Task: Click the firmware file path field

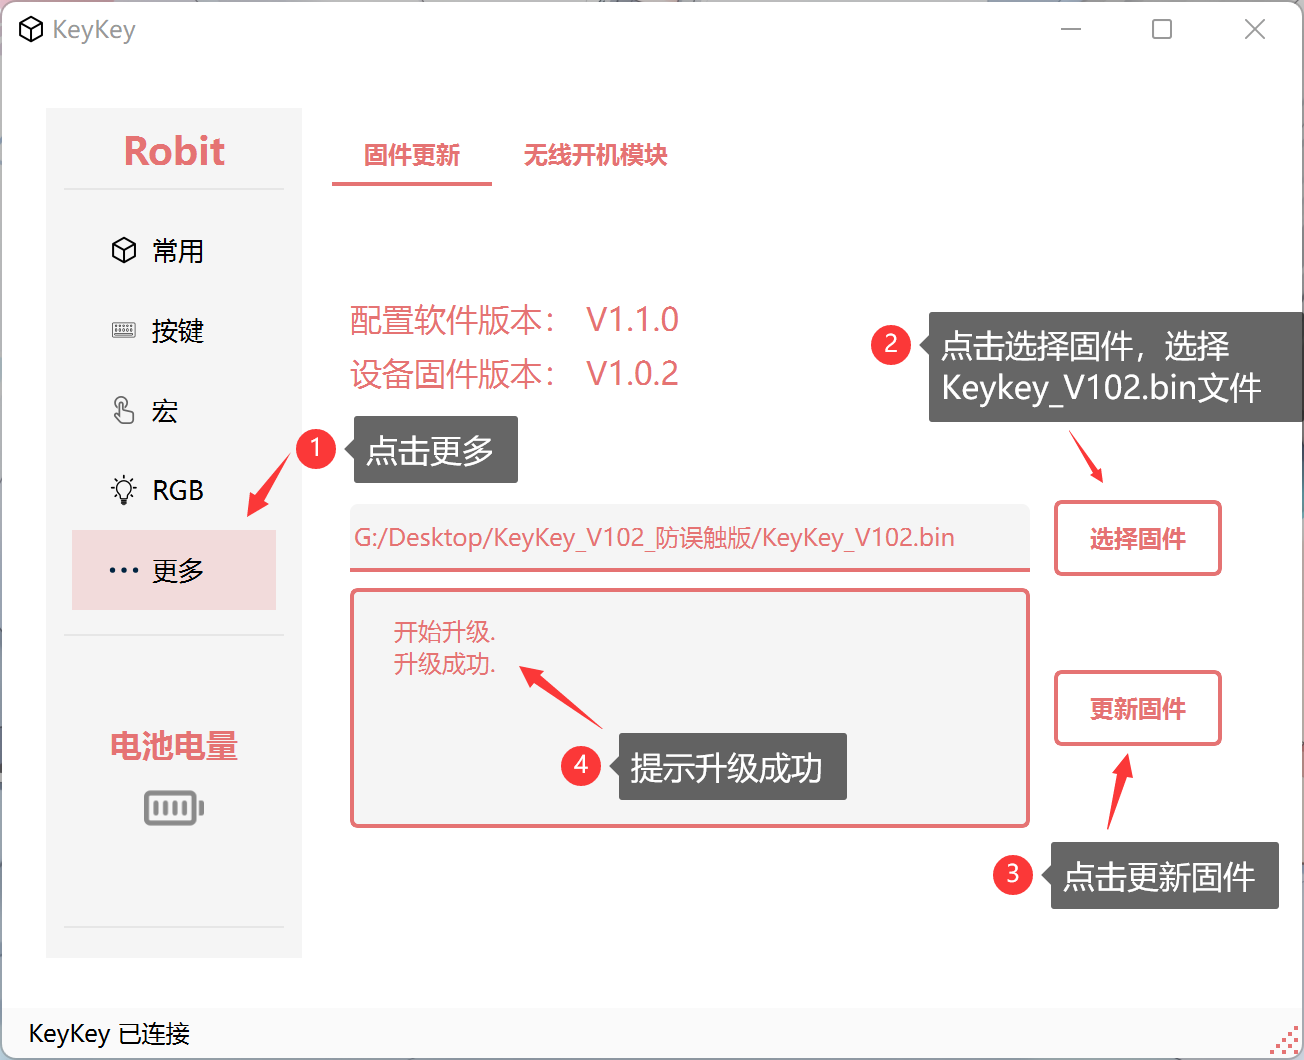Action: click(690, 537)
